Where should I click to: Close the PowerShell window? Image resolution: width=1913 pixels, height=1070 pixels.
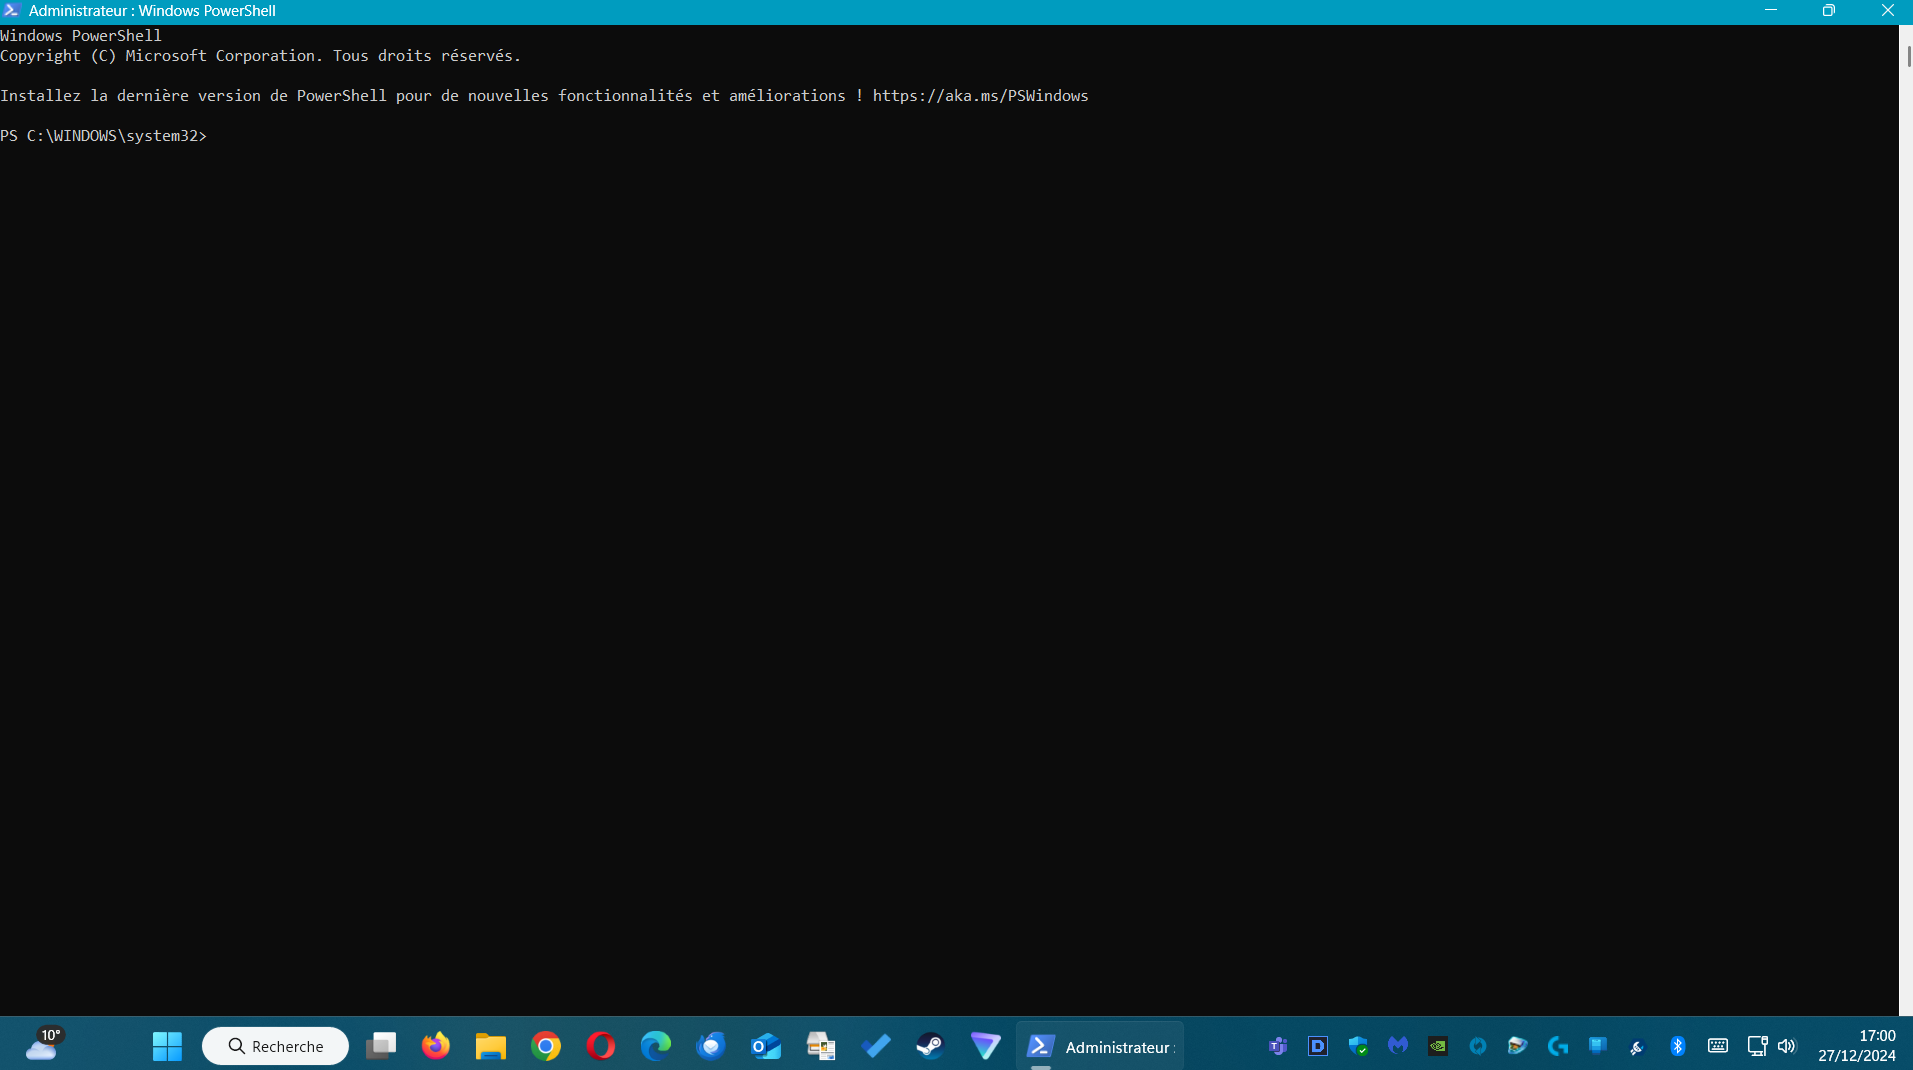(1887, 10)
